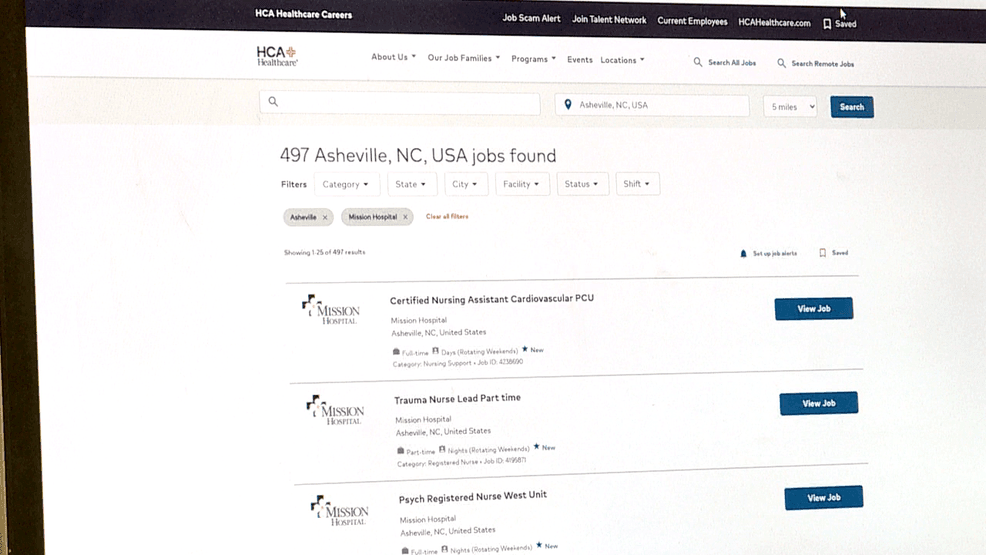
Task: Expand the Status filter dropdown
Action: point(582,184)
